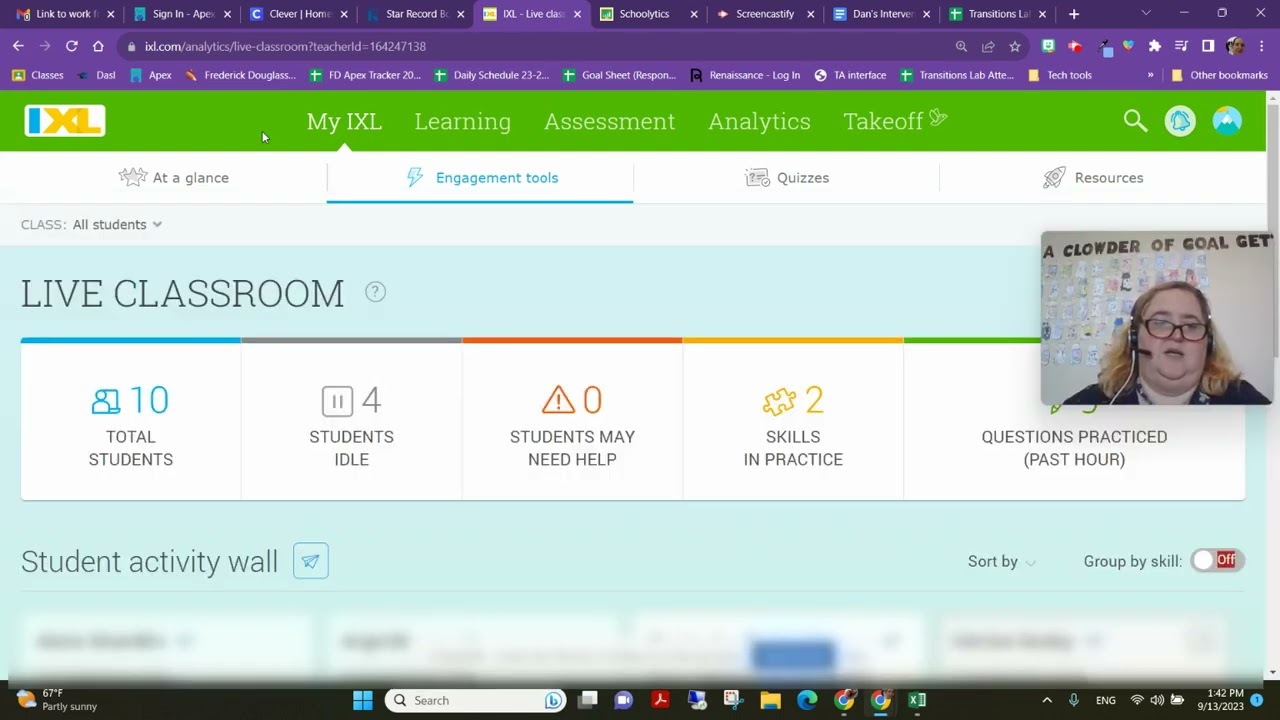Image resolution: width=1280 pixels, height=720 pixels.
Task: Click the browser address bar URL
Action: [x=285, y=46]
